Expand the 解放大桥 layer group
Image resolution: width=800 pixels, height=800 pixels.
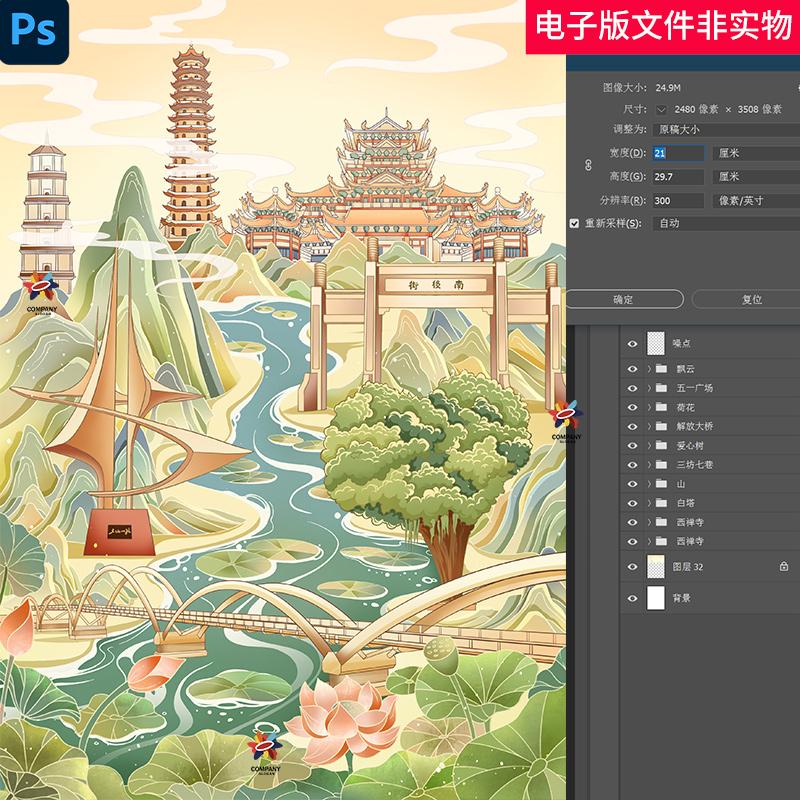649,426
